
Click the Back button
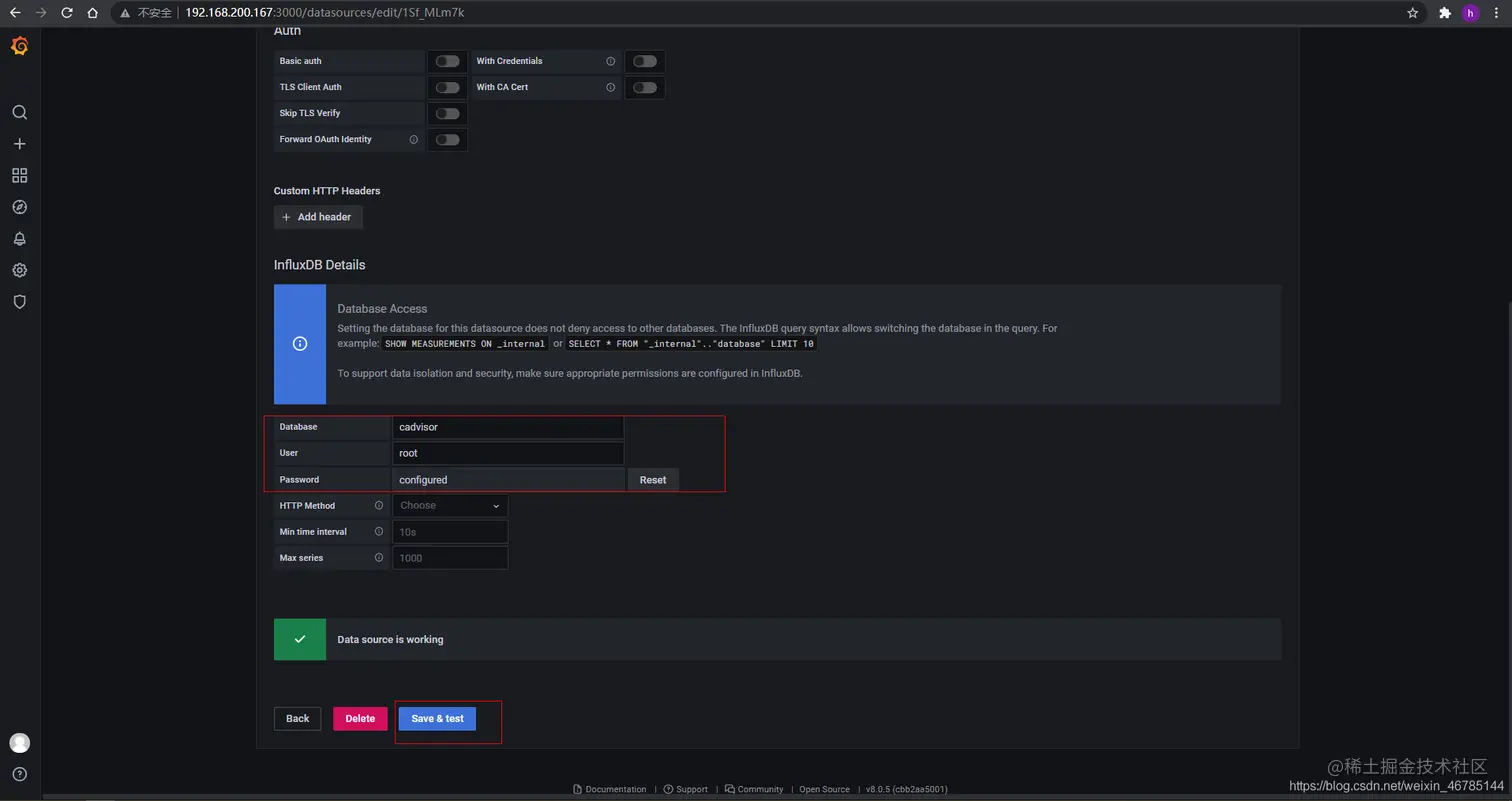(x=298, y=719)
